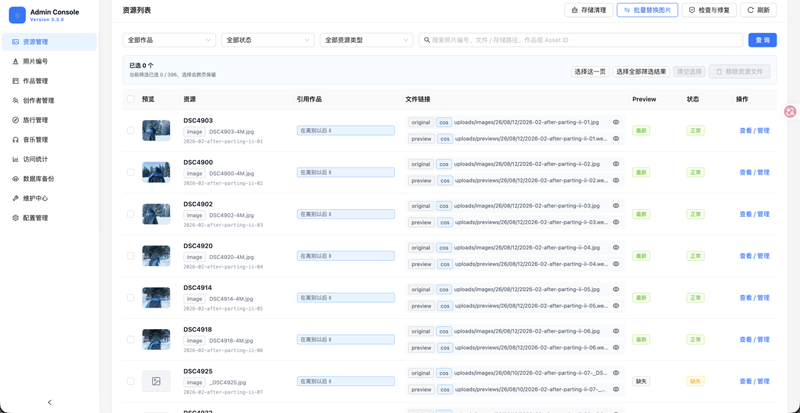Click eye icon for preview after-parting-ii-04

tap(616, 264)
